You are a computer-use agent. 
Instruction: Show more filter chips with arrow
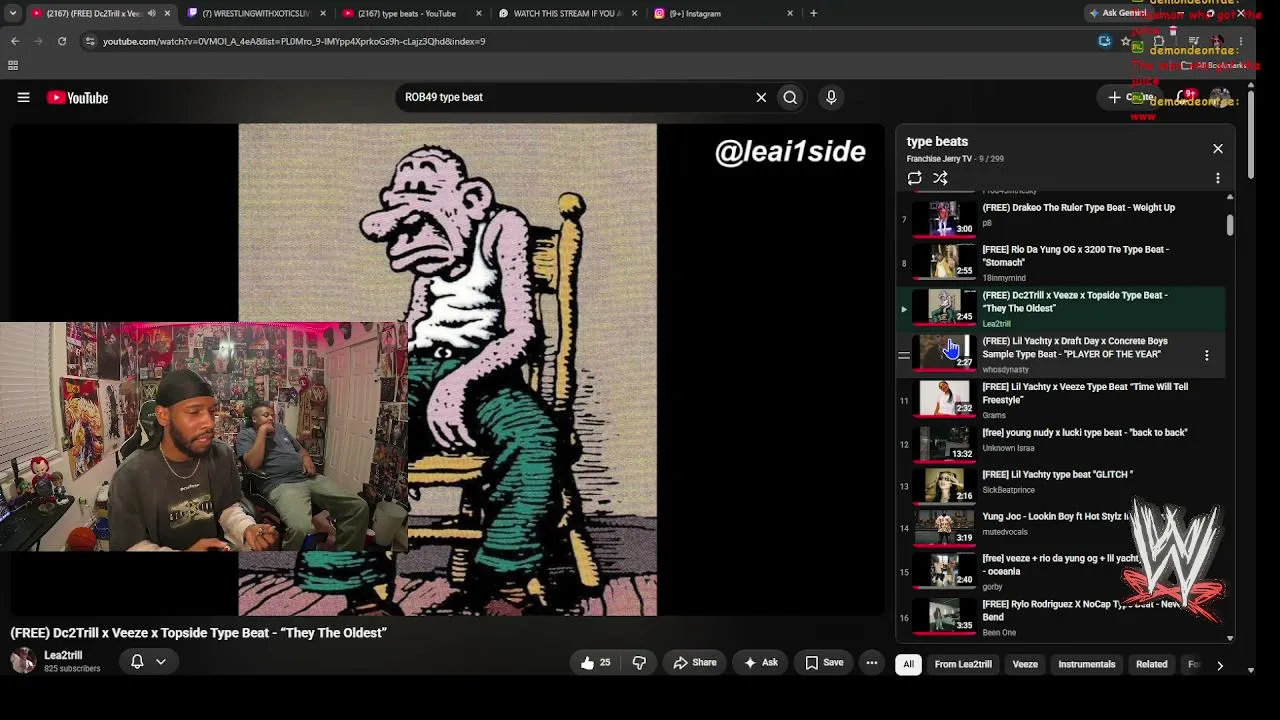click(x=1219, y=665)
